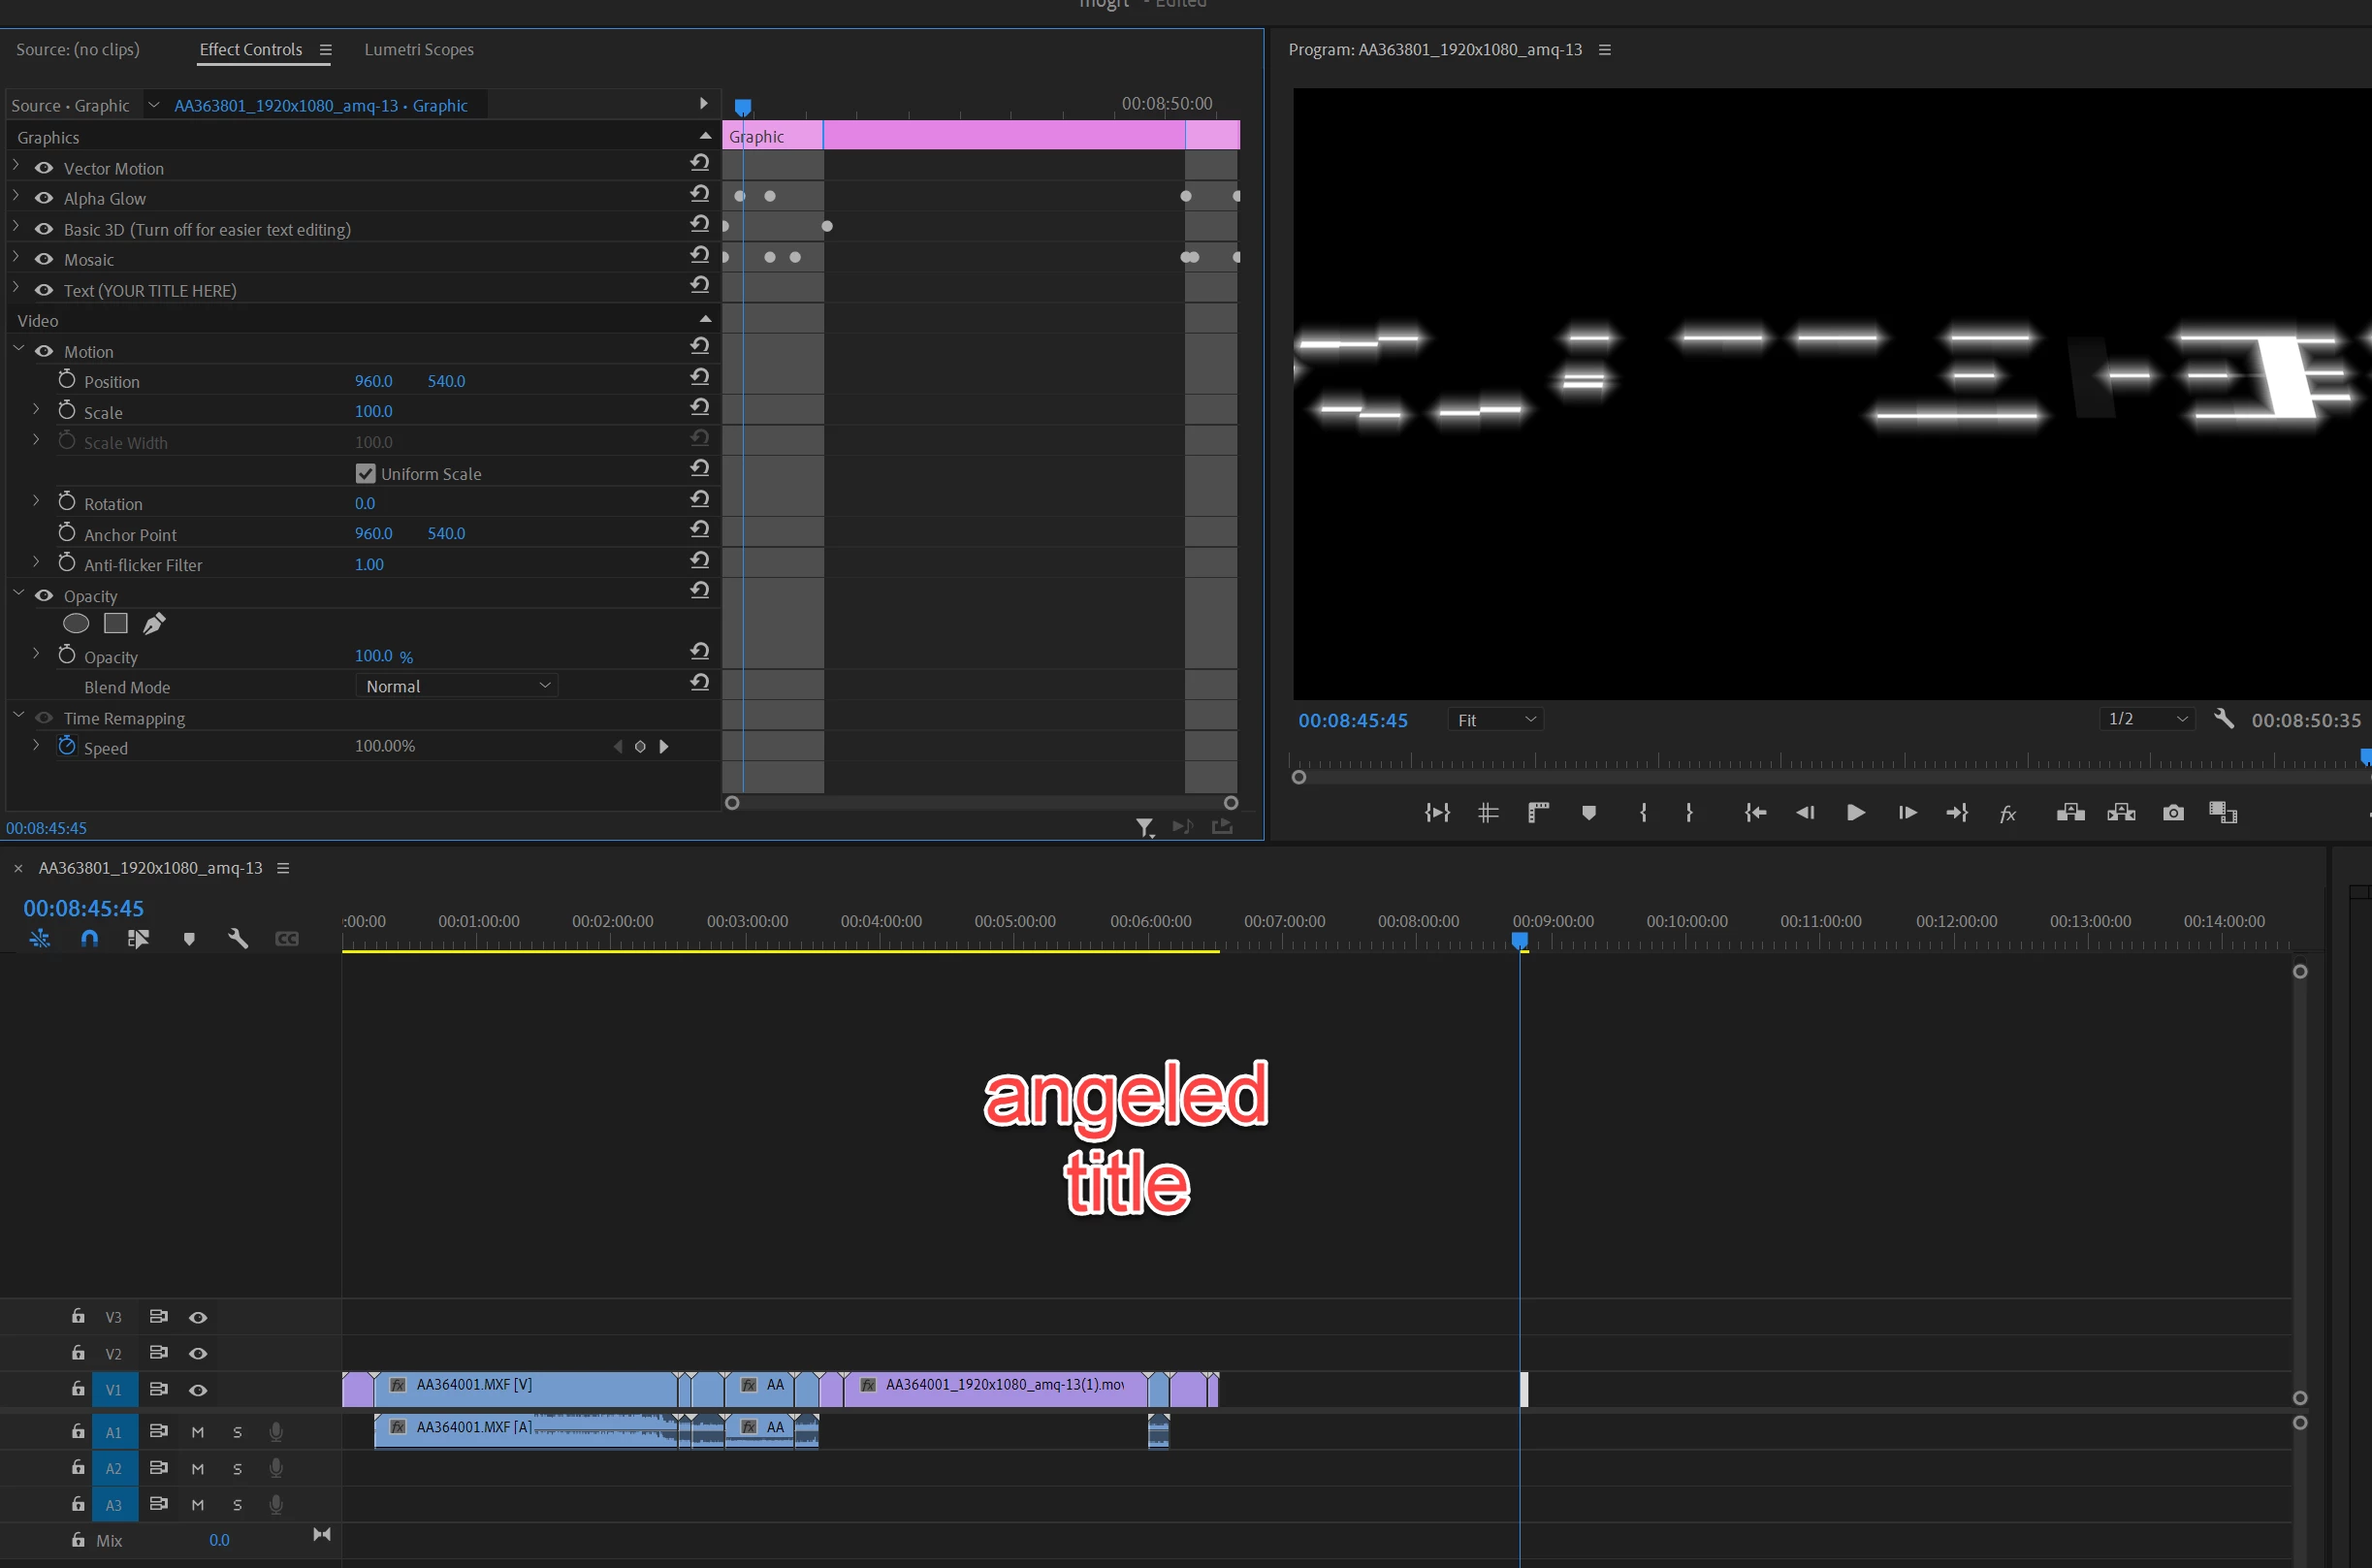Open the Fit zoom level dropdown
Screen dimensions: 2372x1568
point(1495,720)
